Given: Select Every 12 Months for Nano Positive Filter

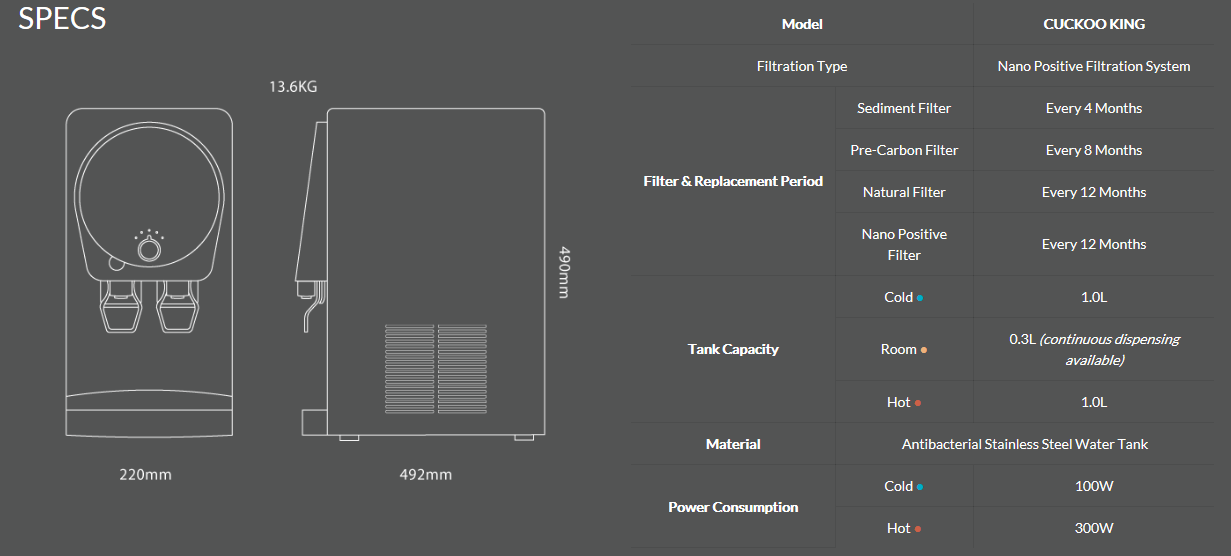Looking at the screenshot, I should point(1094,244).
